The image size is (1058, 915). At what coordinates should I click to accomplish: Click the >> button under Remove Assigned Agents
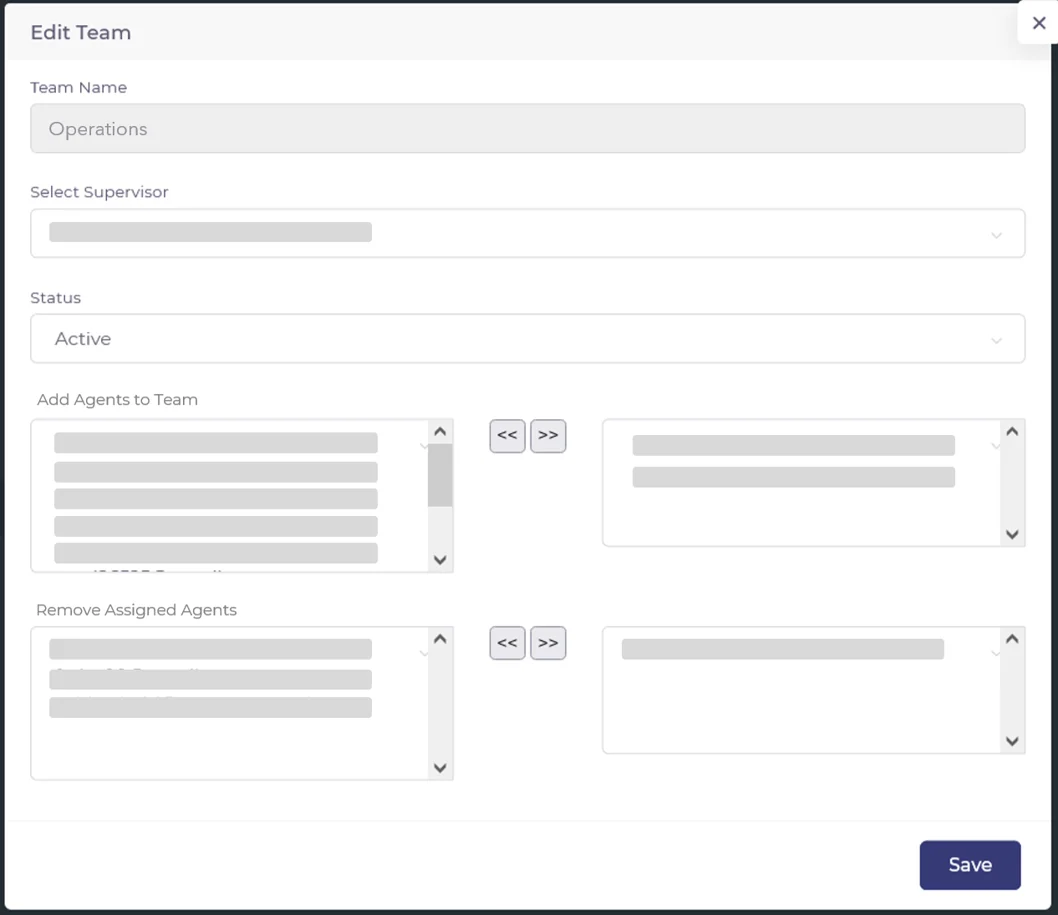(548, 643)
